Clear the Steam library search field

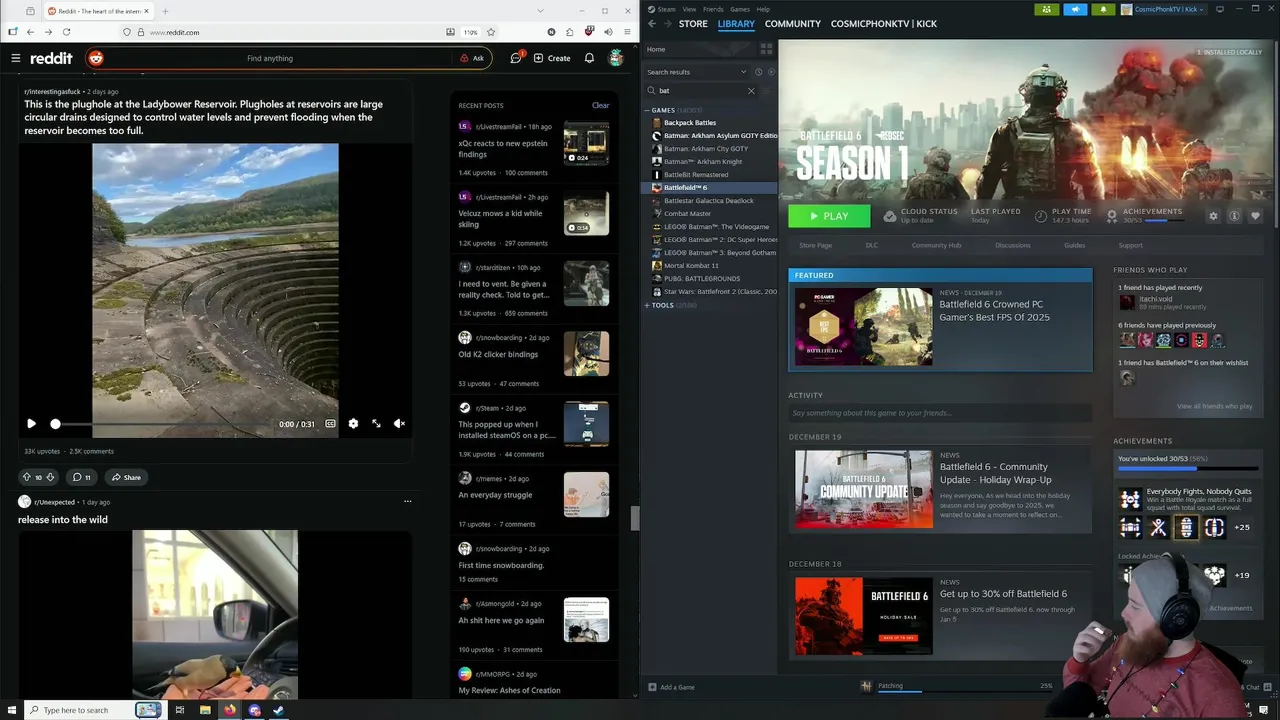tap(751, 91)
